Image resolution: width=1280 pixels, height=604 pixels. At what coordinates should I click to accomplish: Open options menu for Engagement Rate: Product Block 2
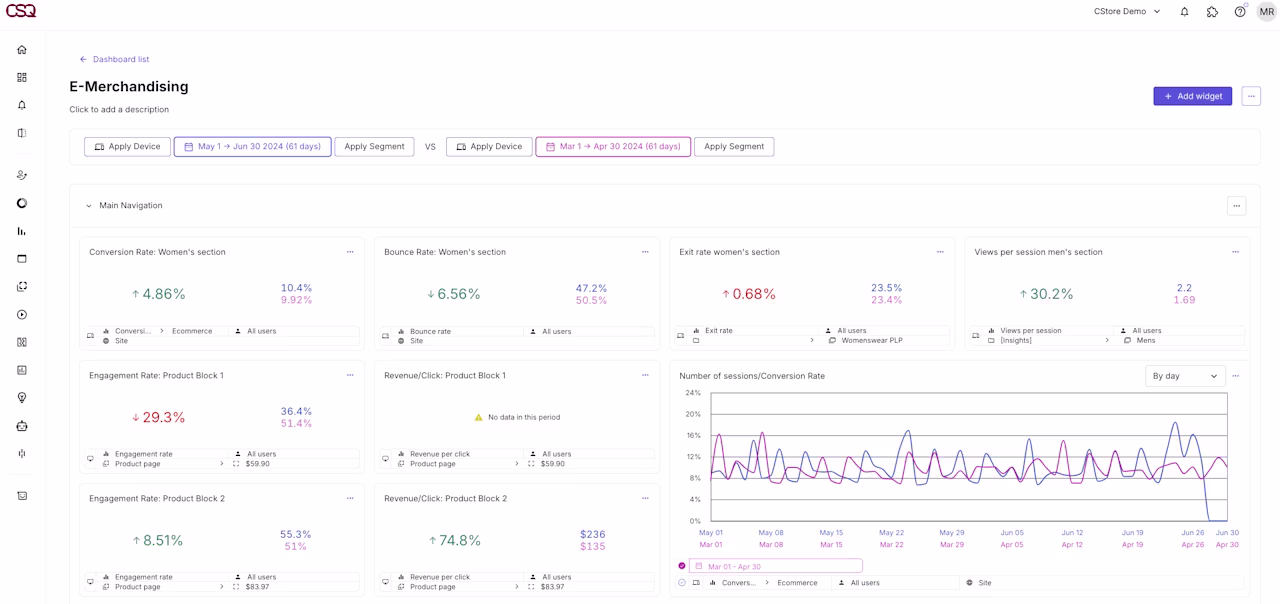(x=350, y=498)
